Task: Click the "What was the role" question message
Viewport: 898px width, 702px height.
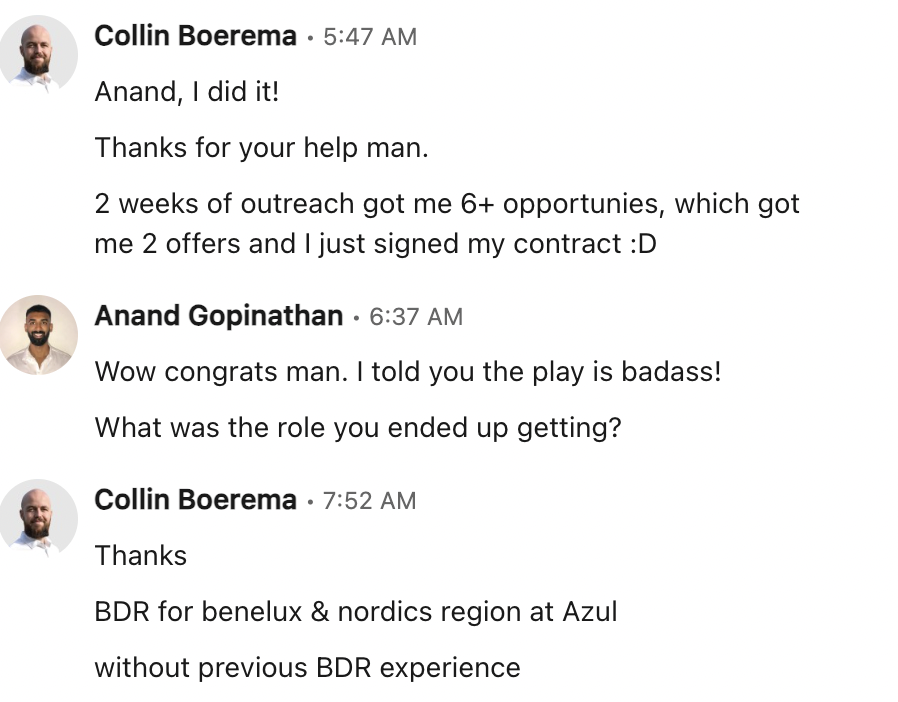Action: pyautogui.click(x=358, y=428)
